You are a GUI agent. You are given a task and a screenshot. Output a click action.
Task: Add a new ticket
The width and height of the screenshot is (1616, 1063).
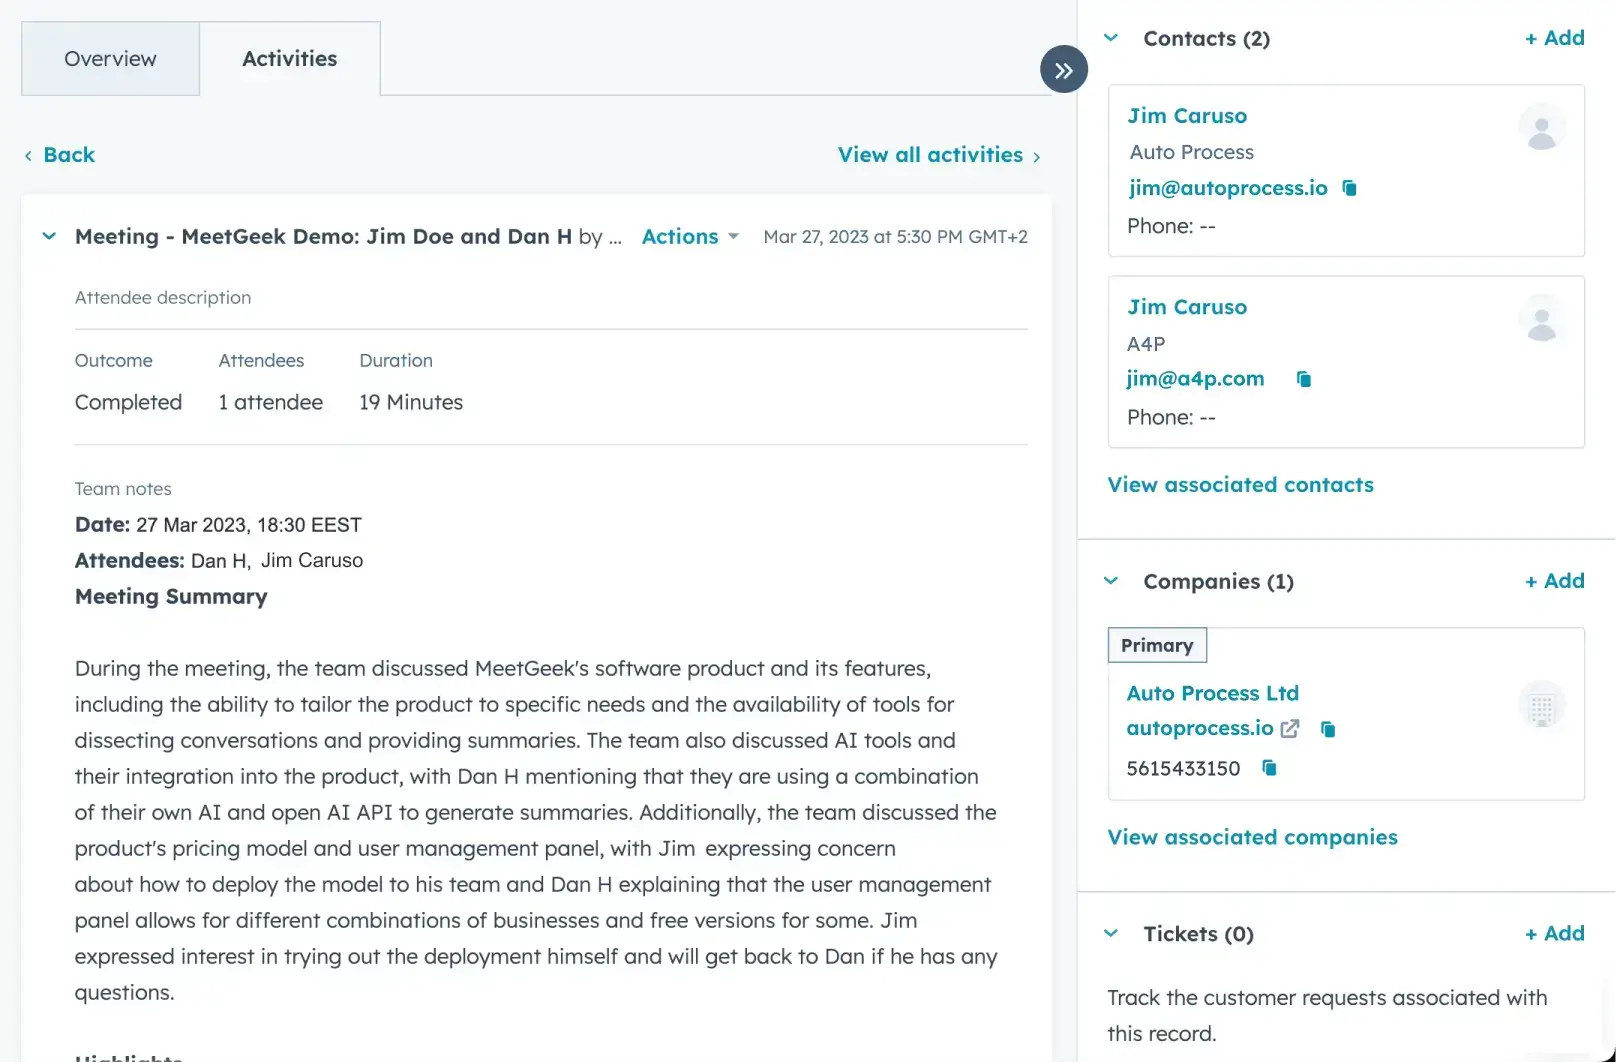click(x=1555, y=934)
